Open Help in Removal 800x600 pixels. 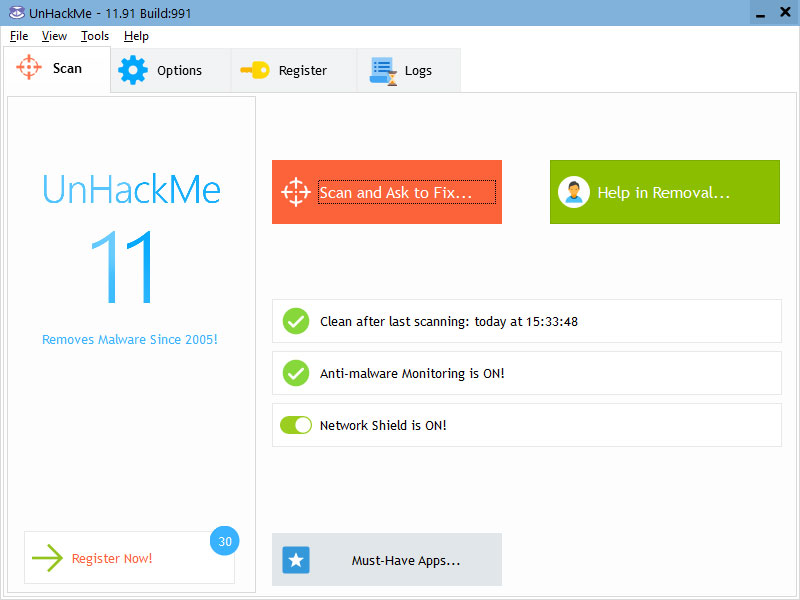[665, 192]
